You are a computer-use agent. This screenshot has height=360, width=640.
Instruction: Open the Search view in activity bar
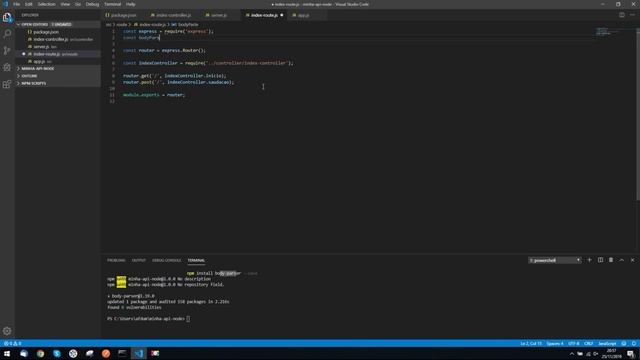7,33
